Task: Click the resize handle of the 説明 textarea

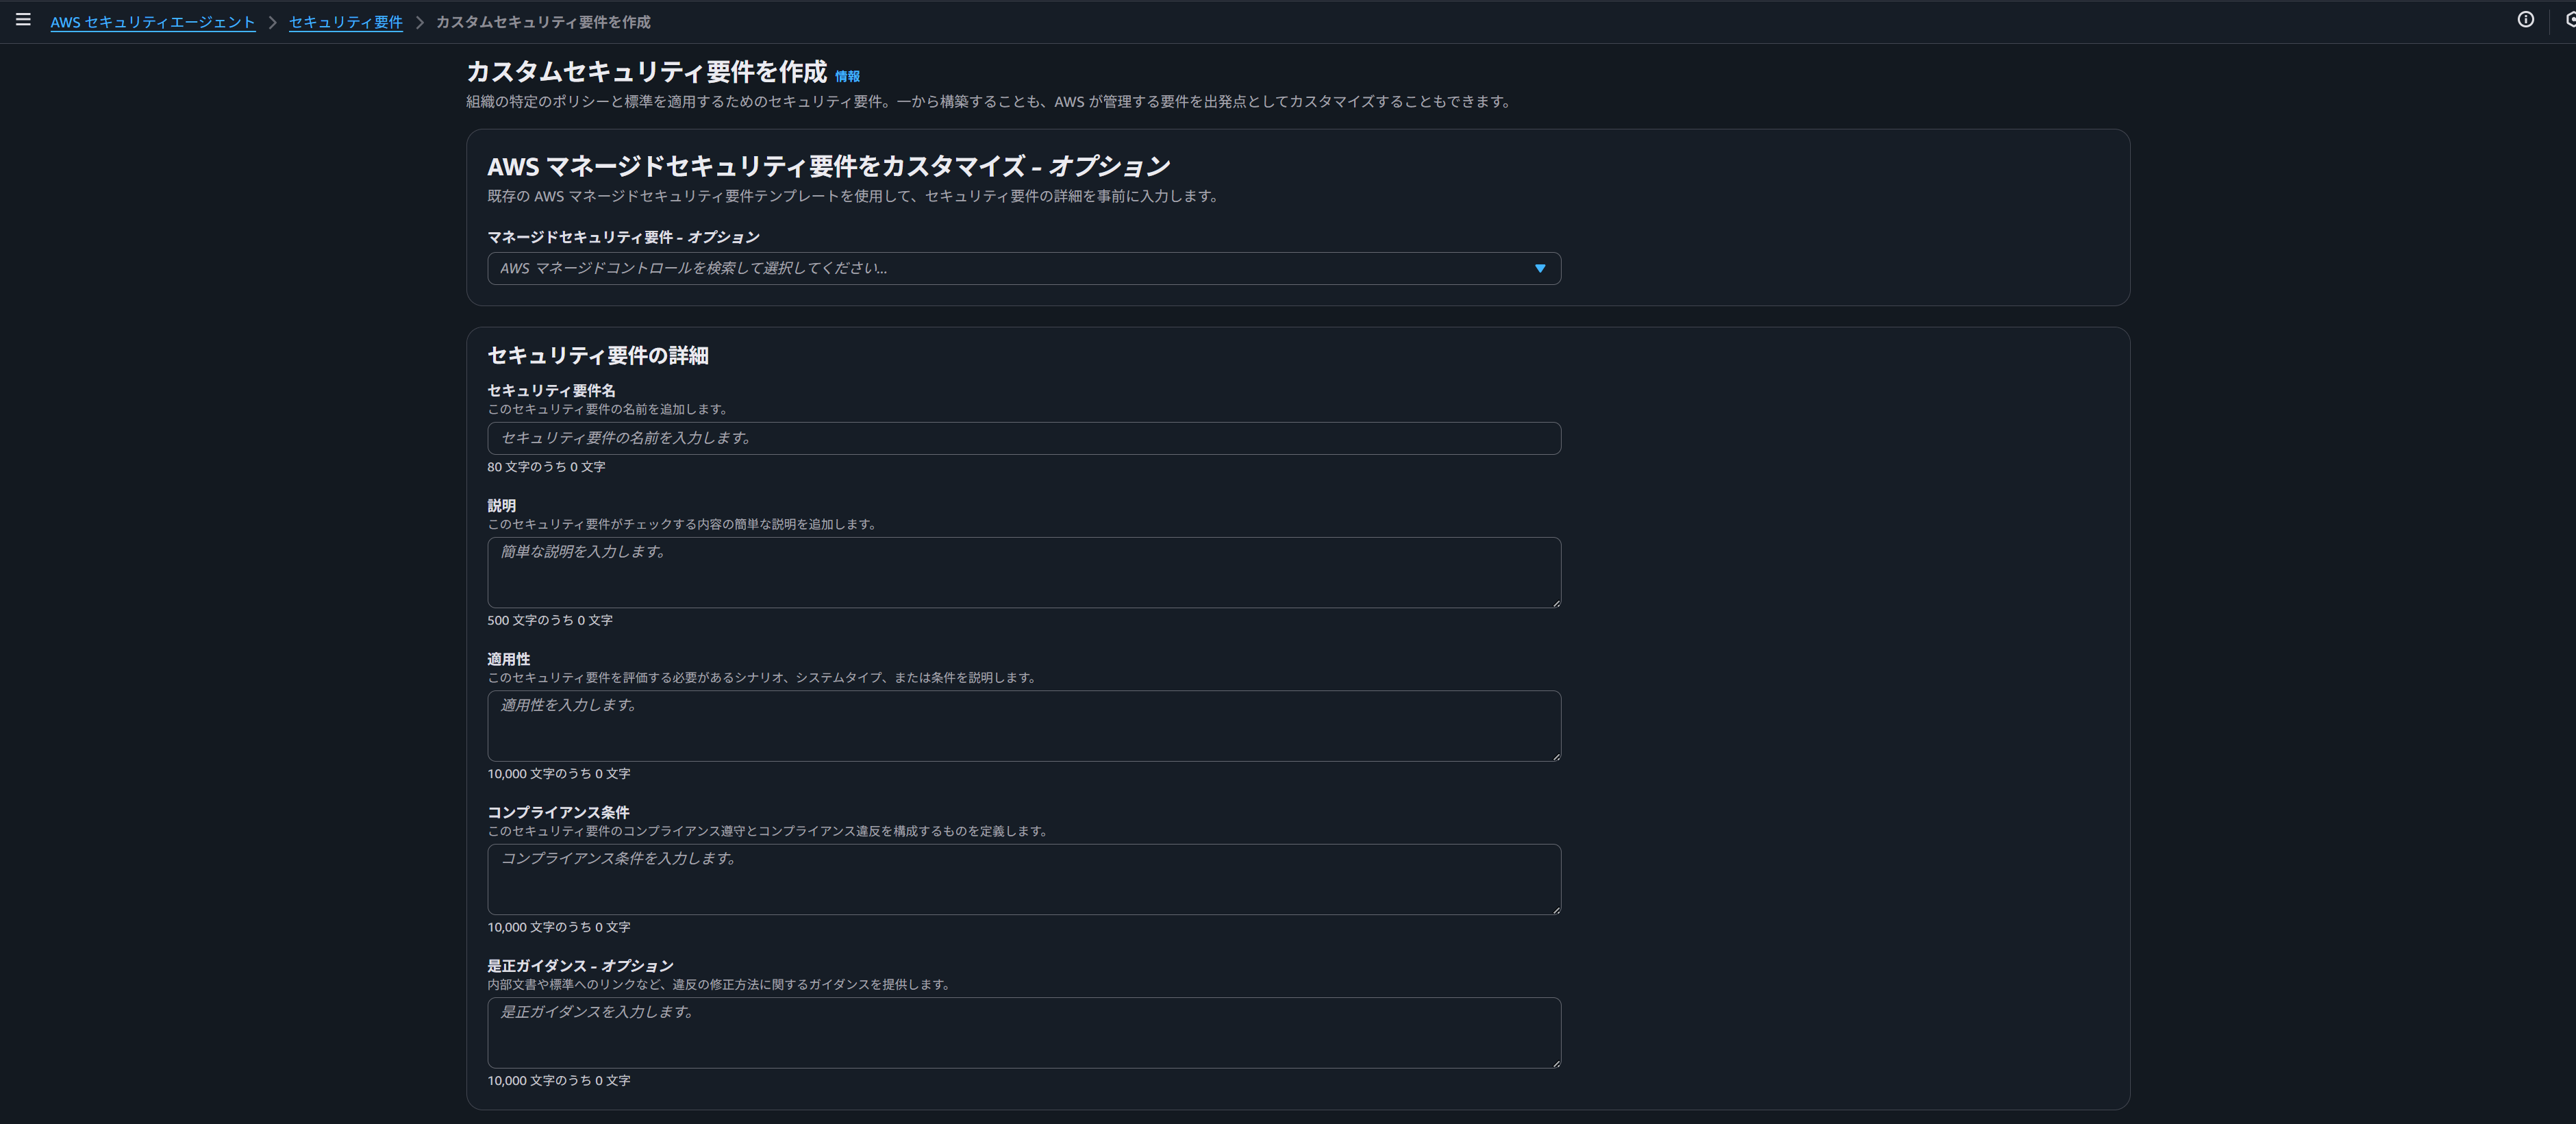Action: [x=1556, y=603]
